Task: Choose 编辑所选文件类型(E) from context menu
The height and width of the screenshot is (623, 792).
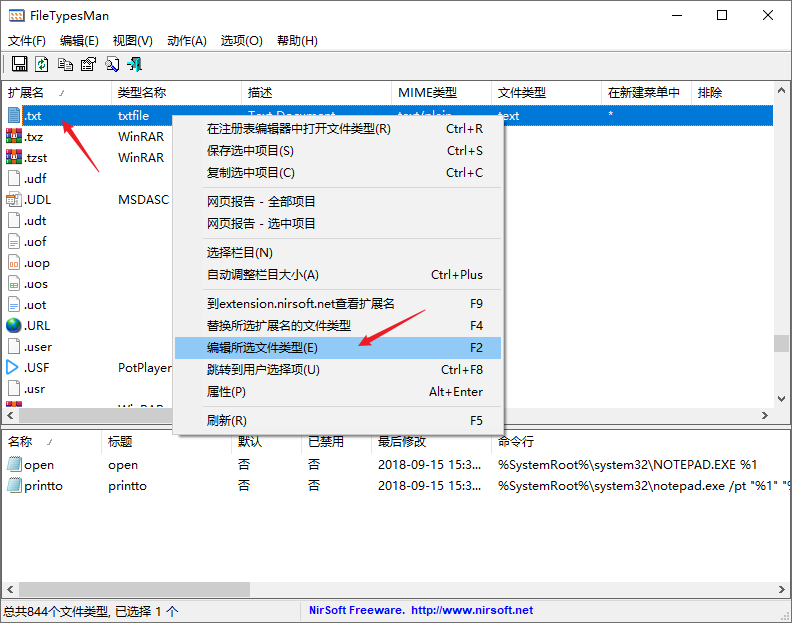Action: 262,348
